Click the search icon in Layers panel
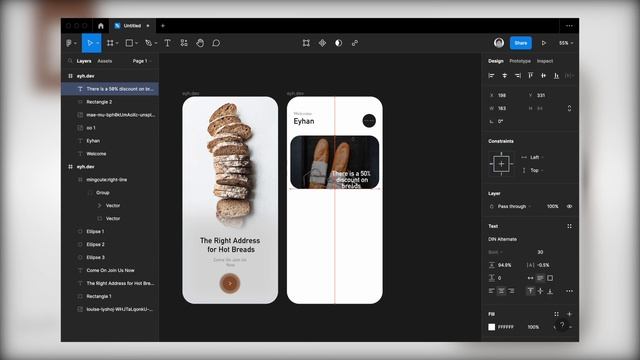This screenshot has height=360, width=640. [70, 61]
